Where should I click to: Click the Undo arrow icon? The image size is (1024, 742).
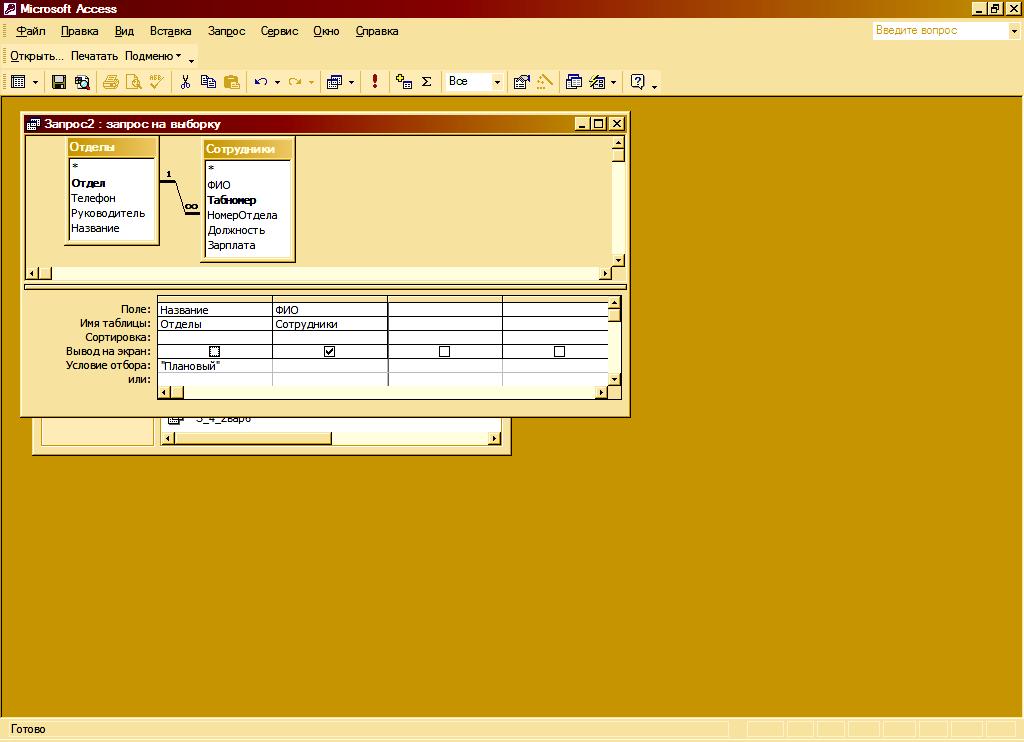click(261, 82)
